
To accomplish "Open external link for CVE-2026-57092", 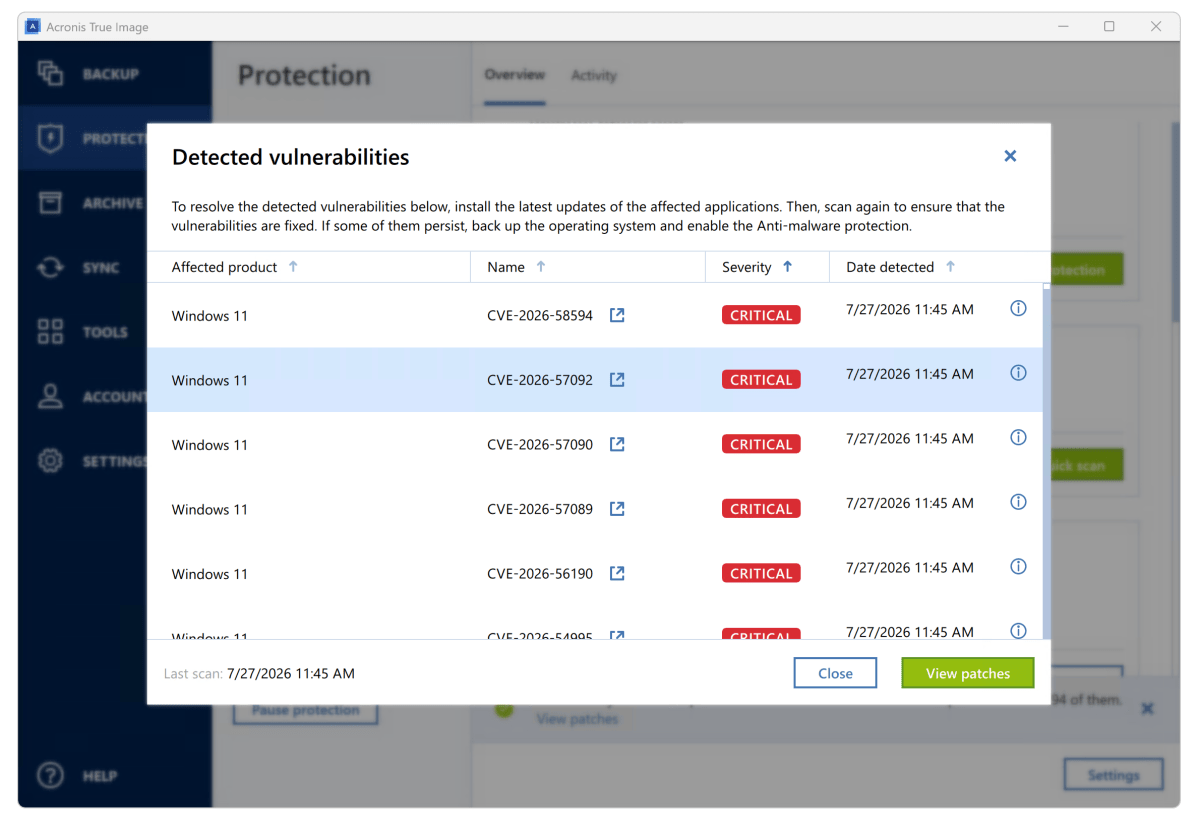I will coord(617,380).
